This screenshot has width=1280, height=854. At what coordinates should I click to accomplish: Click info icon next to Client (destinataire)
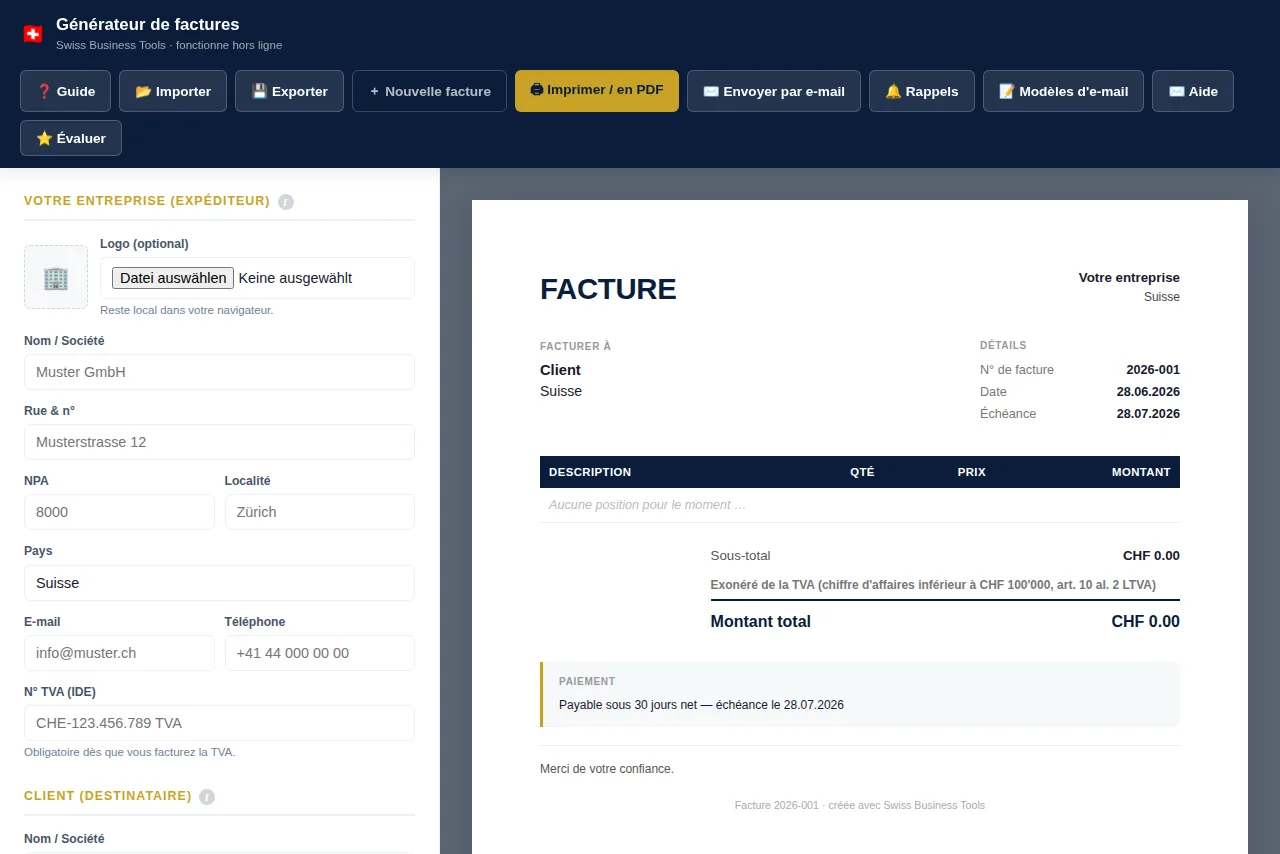pos(207,797)
